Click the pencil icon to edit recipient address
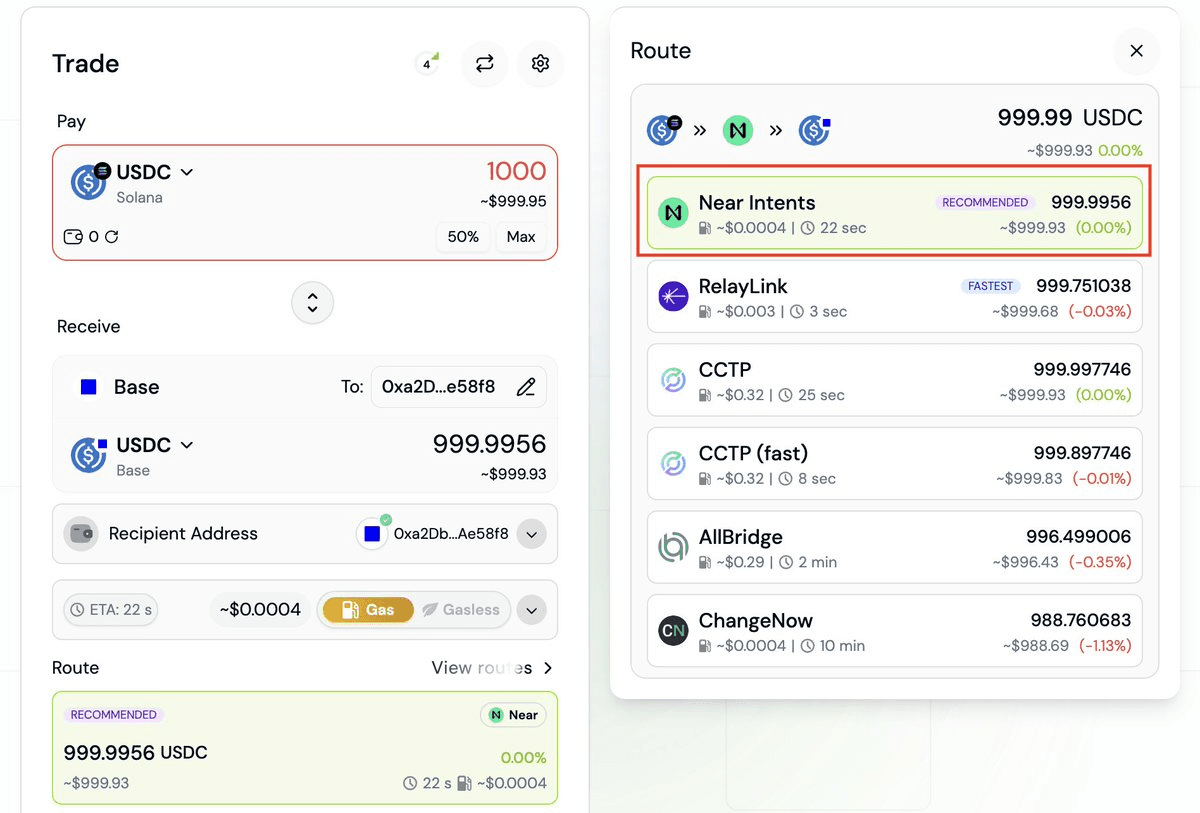 click(x=526, y=386)
